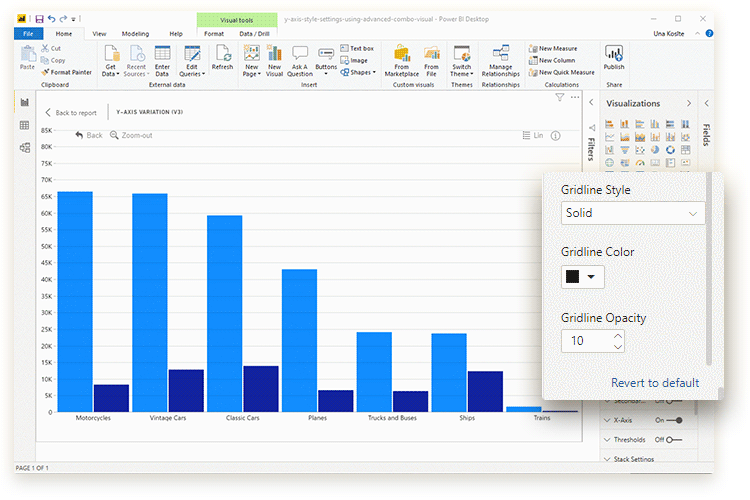Expand the Stack Settings section
Viewport: 750px width, 500px height.
pos(607,459)
